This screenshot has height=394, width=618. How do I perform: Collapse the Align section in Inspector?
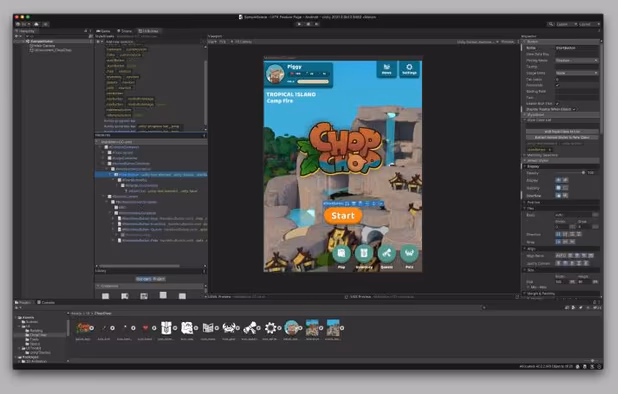(x=525, y=249)
